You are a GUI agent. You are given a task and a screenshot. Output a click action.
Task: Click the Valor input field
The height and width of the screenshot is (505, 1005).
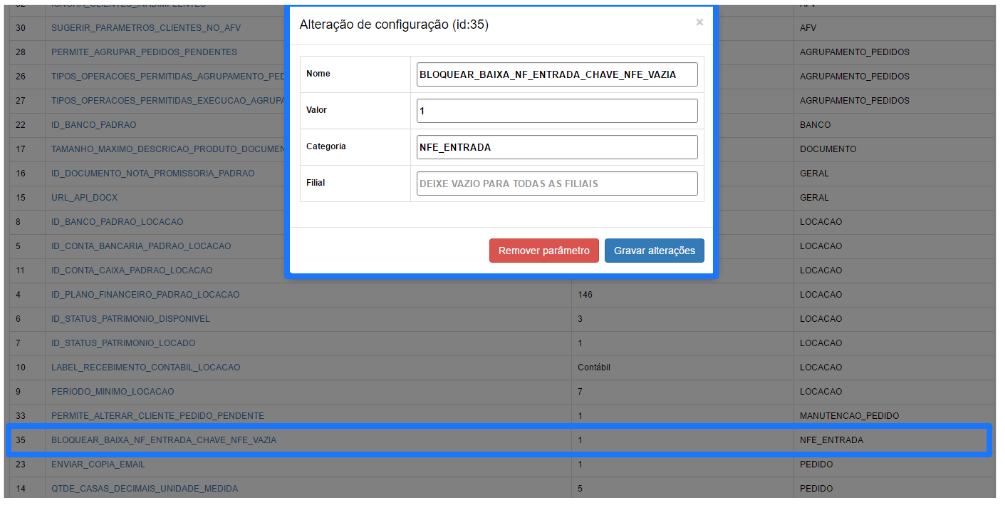[x=556, y=111]
